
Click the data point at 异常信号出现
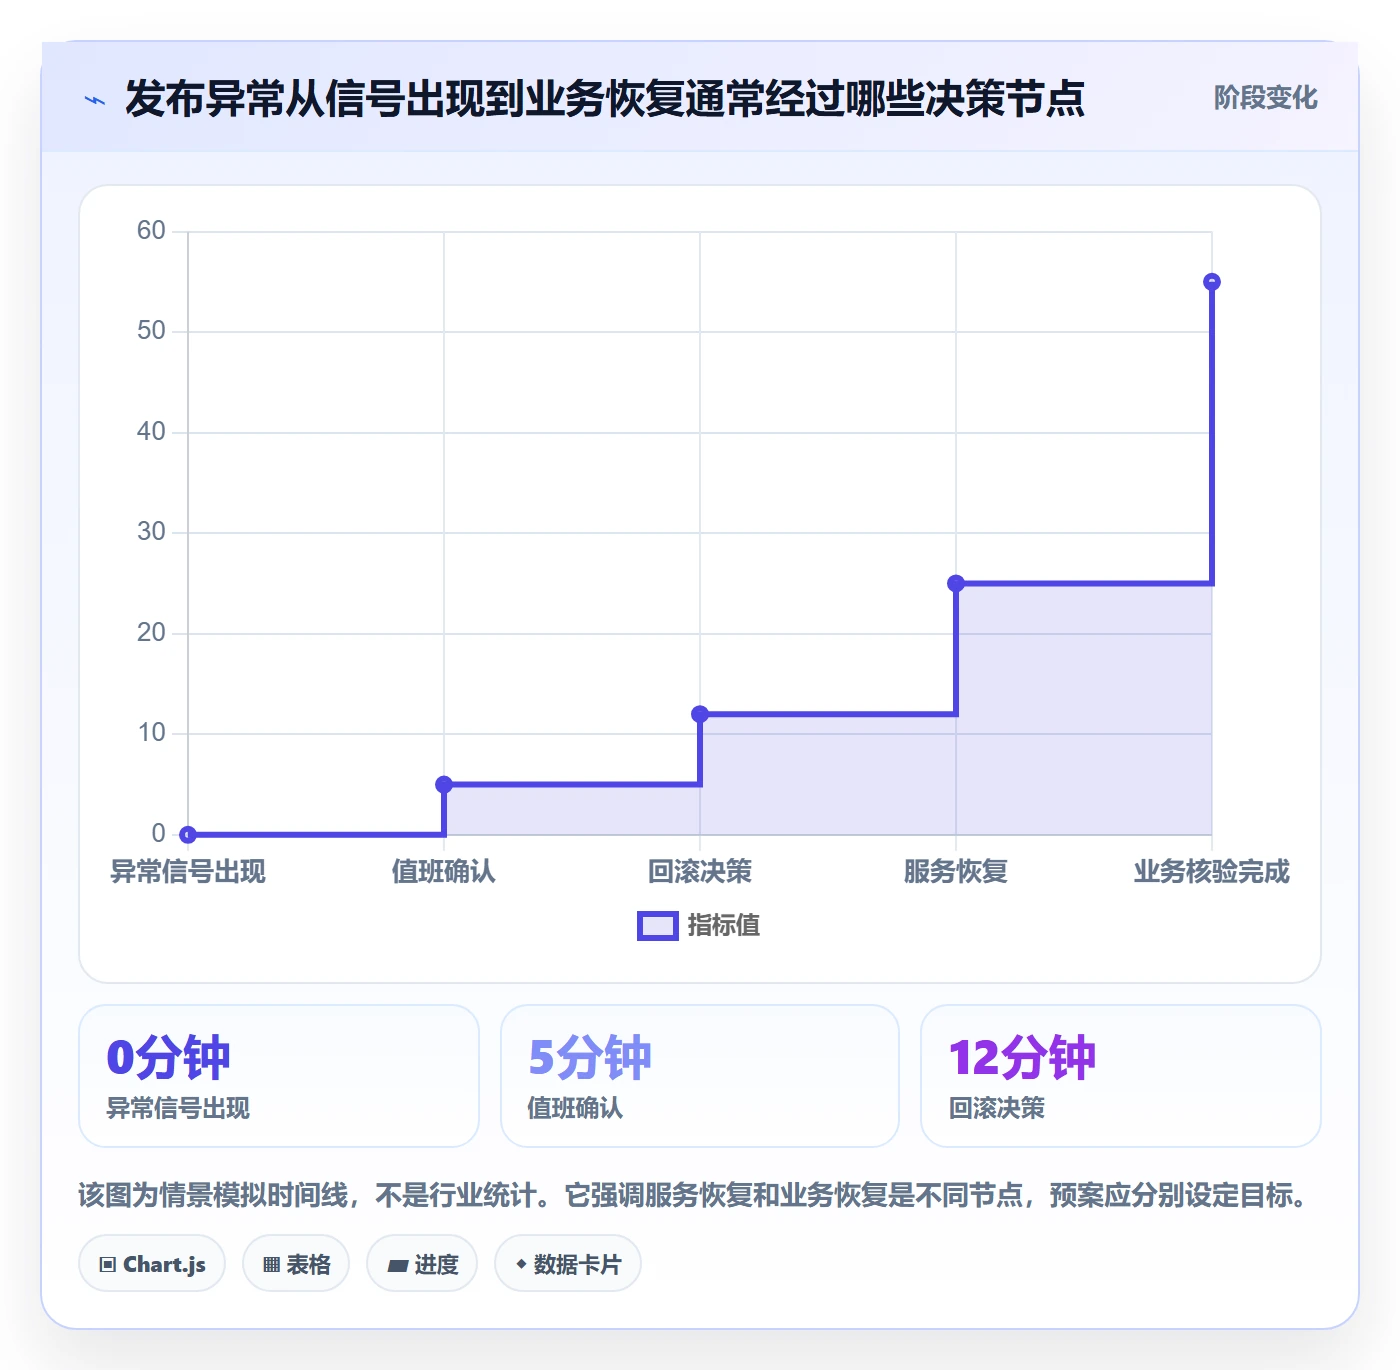coord(188,834)
